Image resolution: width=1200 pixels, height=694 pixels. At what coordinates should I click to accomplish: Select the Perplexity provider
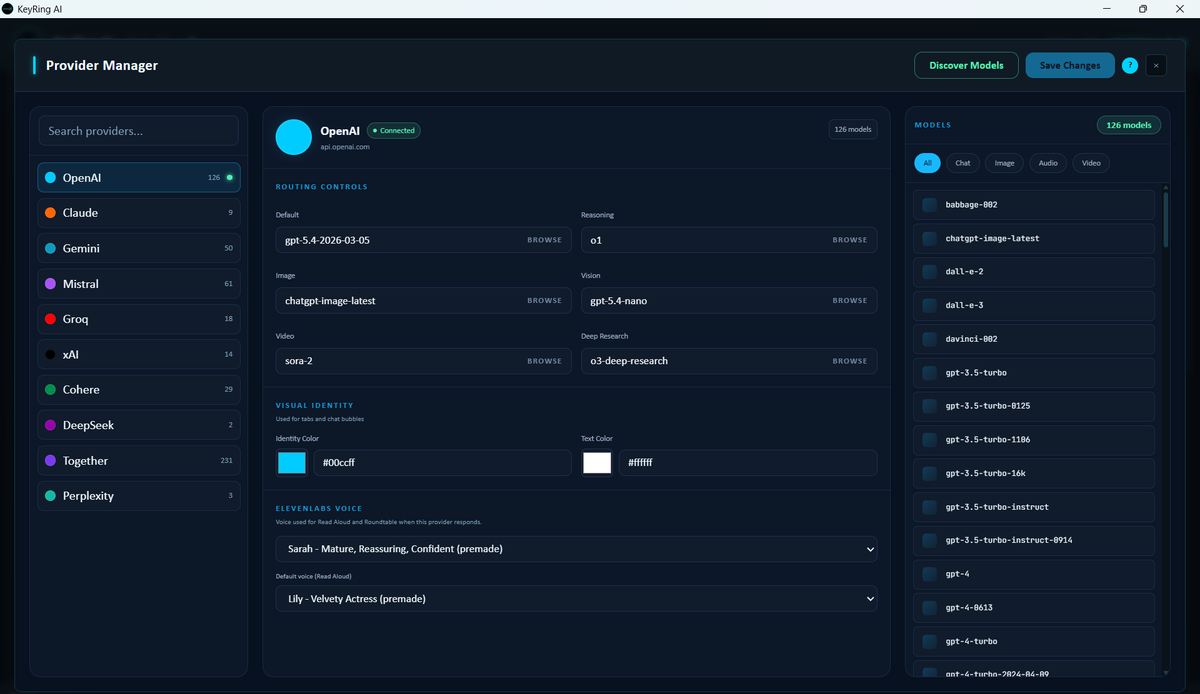tap(139, 496)
